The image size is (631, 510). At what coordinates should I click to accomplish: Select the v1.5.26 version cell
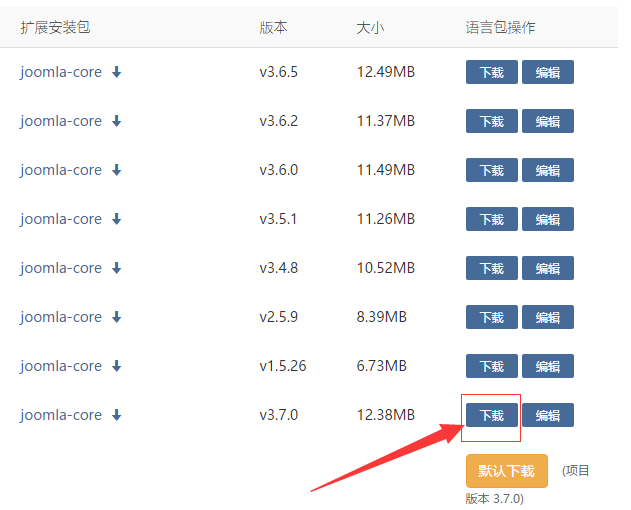283,366
